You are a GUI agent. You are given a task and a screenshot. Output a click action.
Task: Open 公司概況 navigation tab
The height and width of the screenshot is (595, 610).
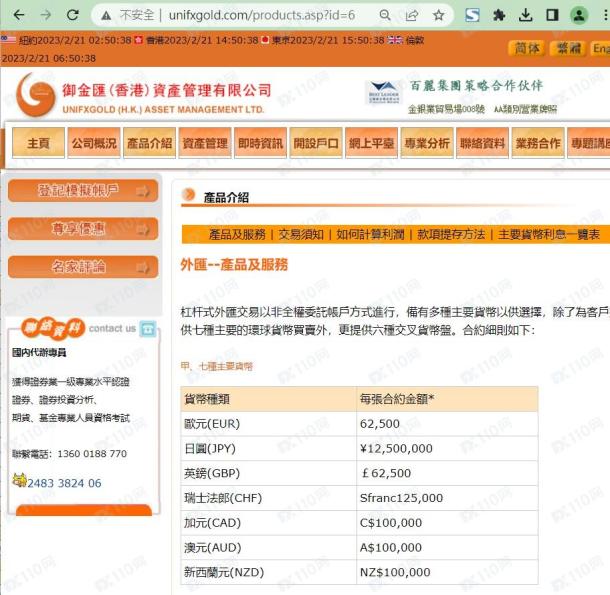pyautogui.click(x=94, y=143)
